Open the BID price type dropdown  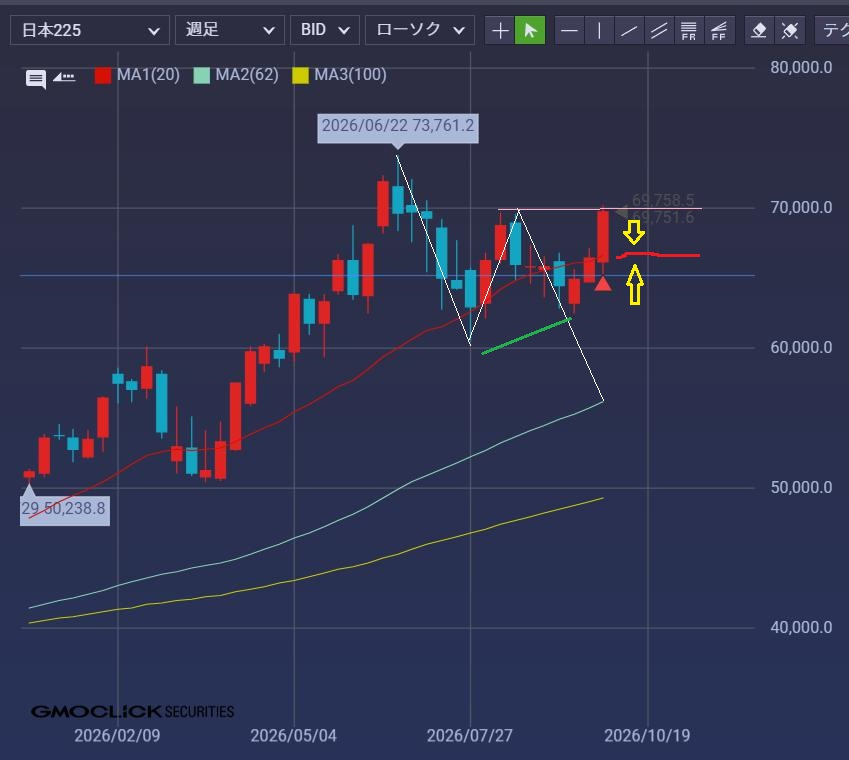point(325,30)
